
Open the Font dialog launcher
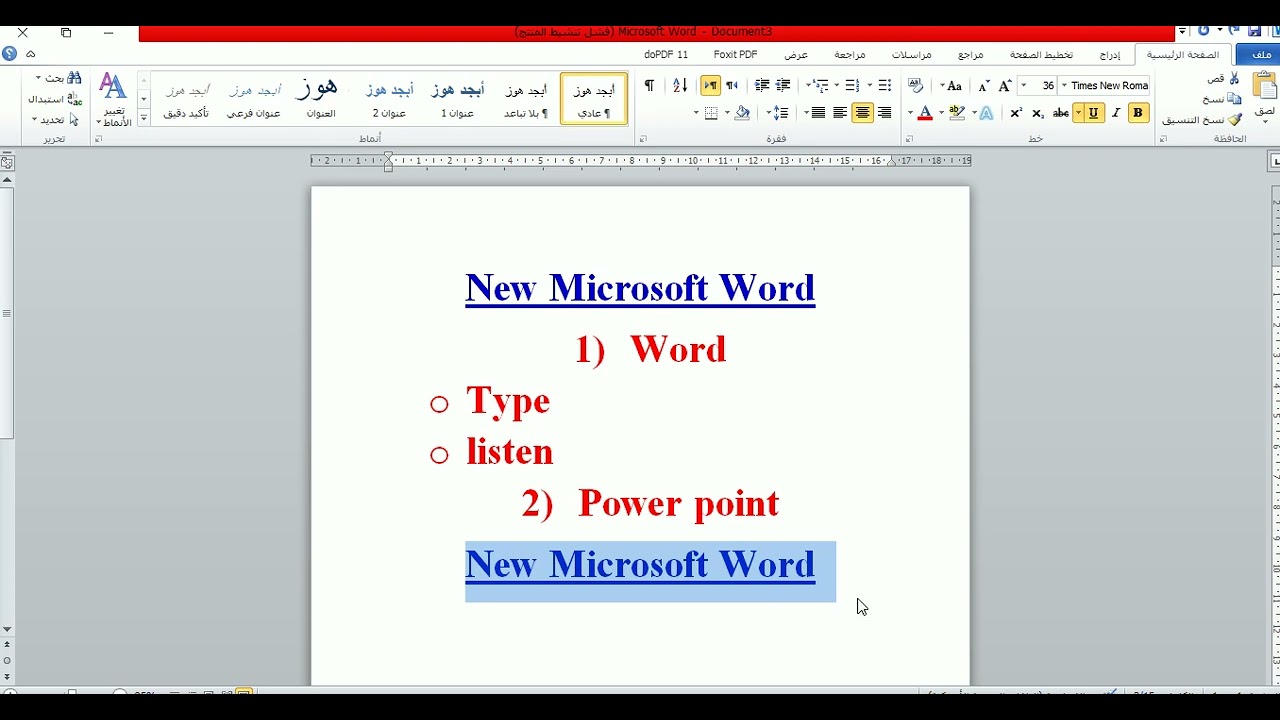[908, 139]
